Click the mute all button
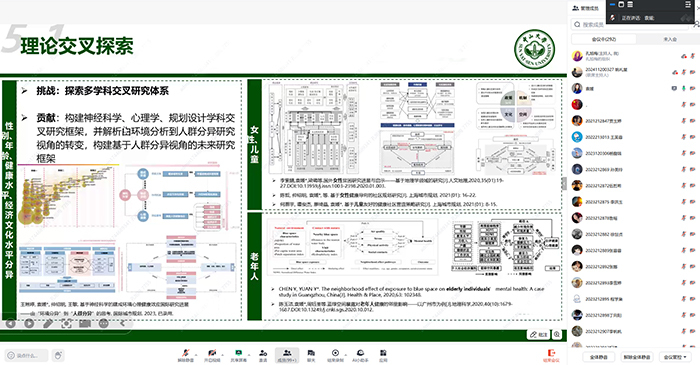Viewport: 700px width, 365px height. click(598, 357)
